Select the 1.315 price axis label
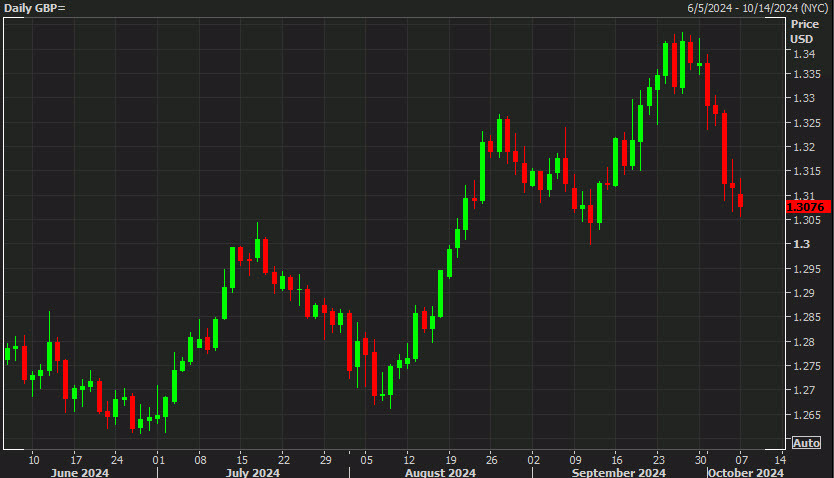The width and height of the screenshot is (834, 478). pyautogui.click(x=806, y=171)
